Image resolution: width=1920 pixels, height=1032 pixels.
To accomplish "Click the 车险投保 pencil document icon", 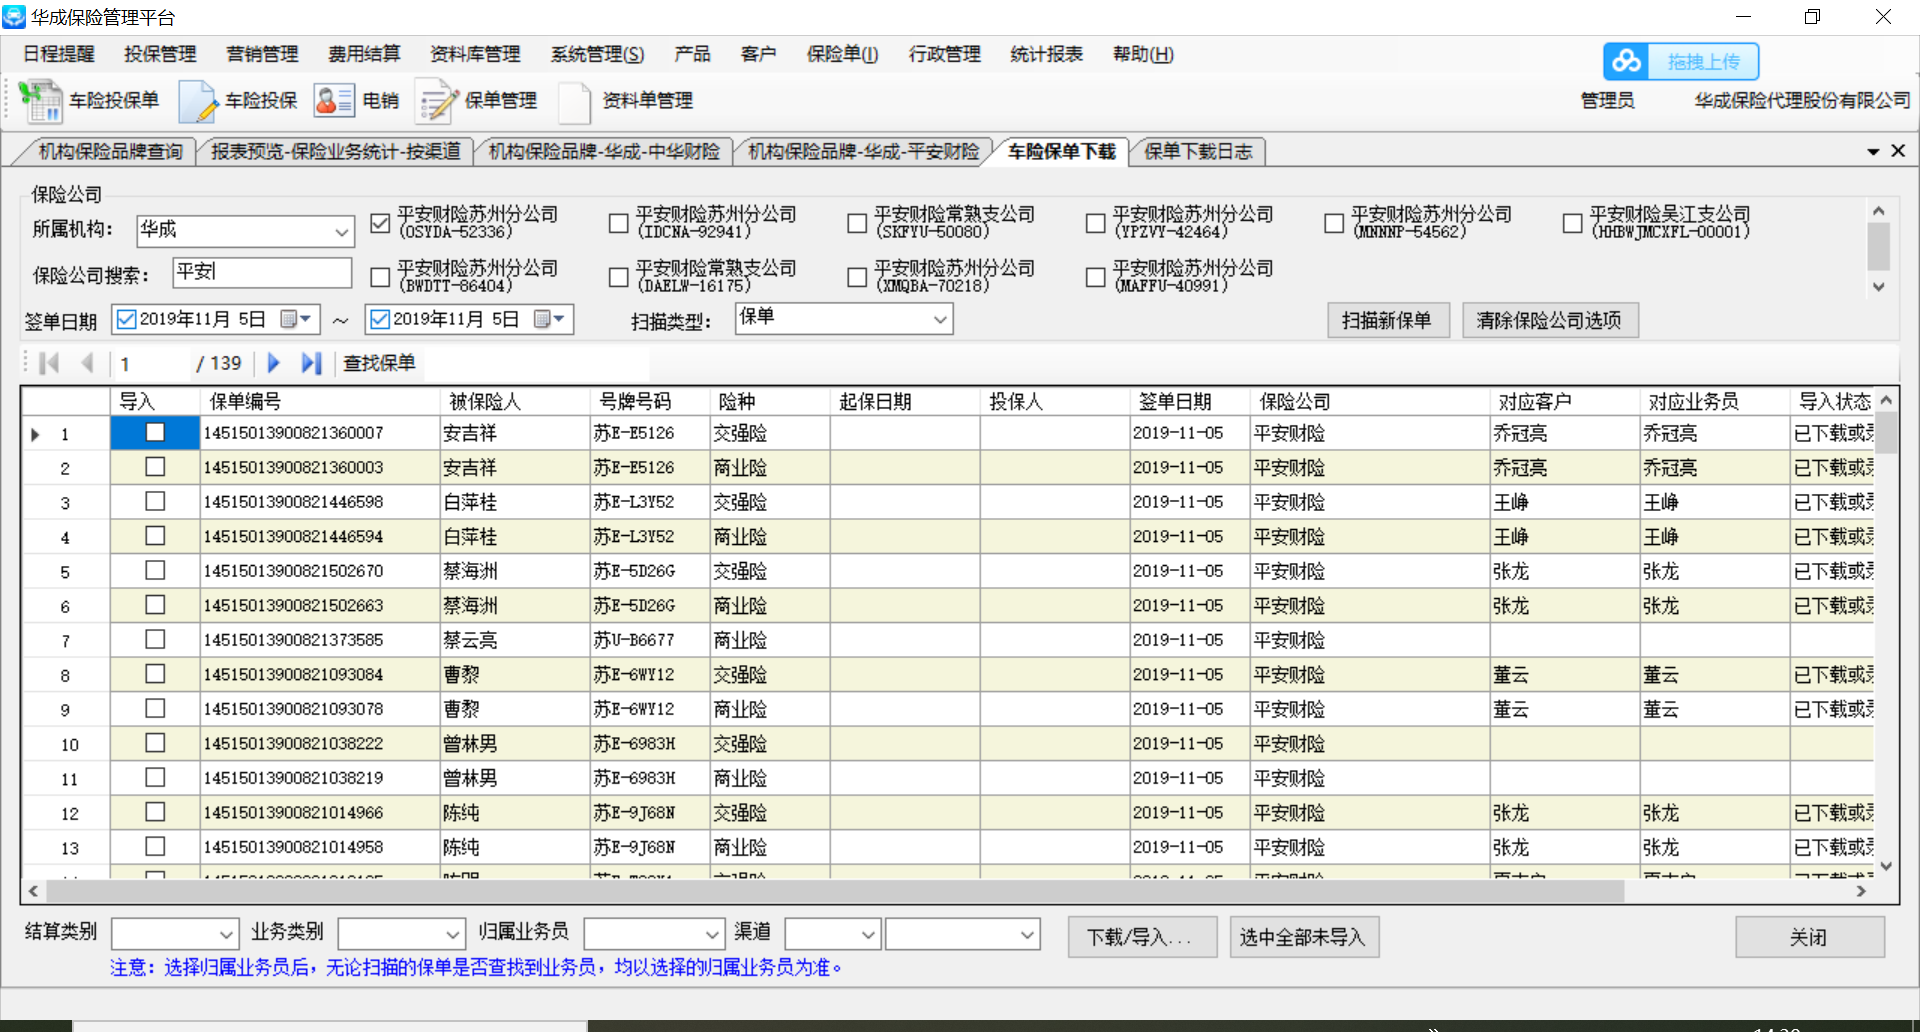I will coord(197,101).
